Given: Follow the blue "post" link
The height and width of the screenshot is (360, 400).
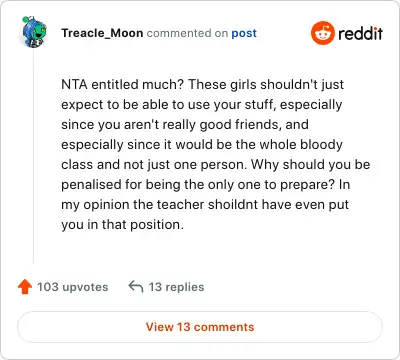Looking at the screenshot, I should 244,33.
